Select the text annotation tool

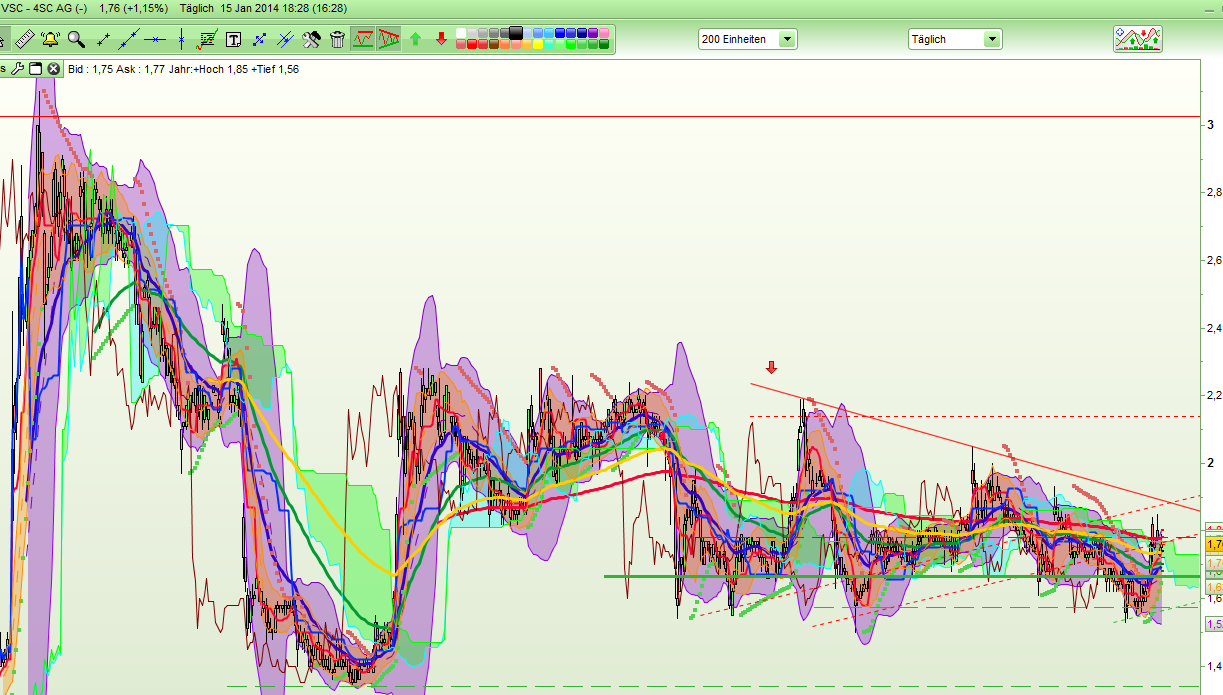click(233, 40)
